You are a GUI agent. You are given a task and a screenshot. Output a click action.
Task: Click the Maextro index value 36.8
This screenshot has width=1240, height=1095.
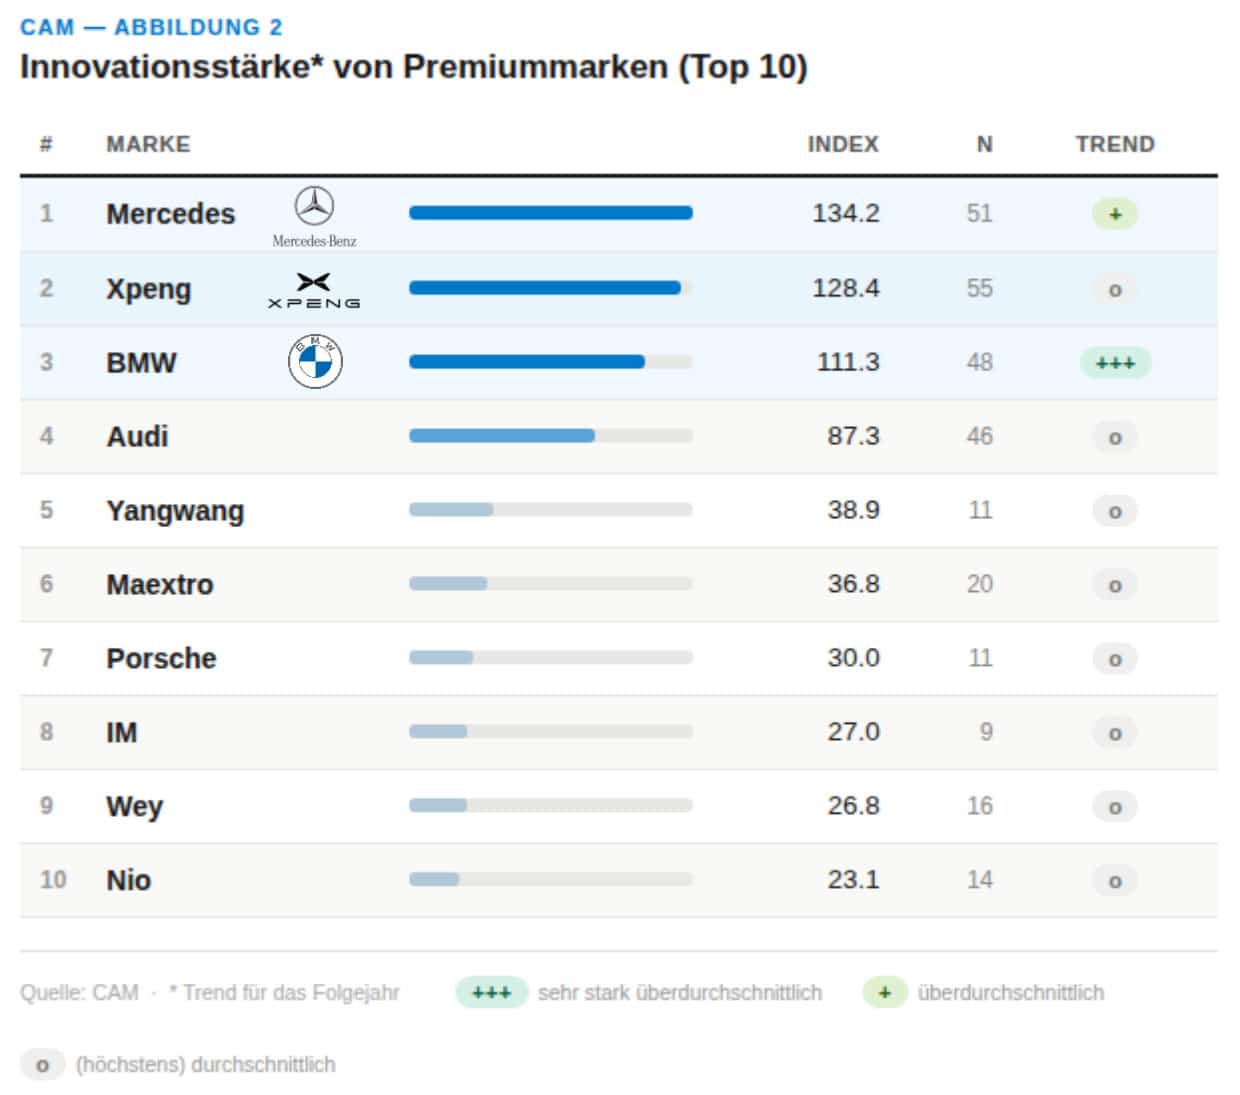pos(853,584)
